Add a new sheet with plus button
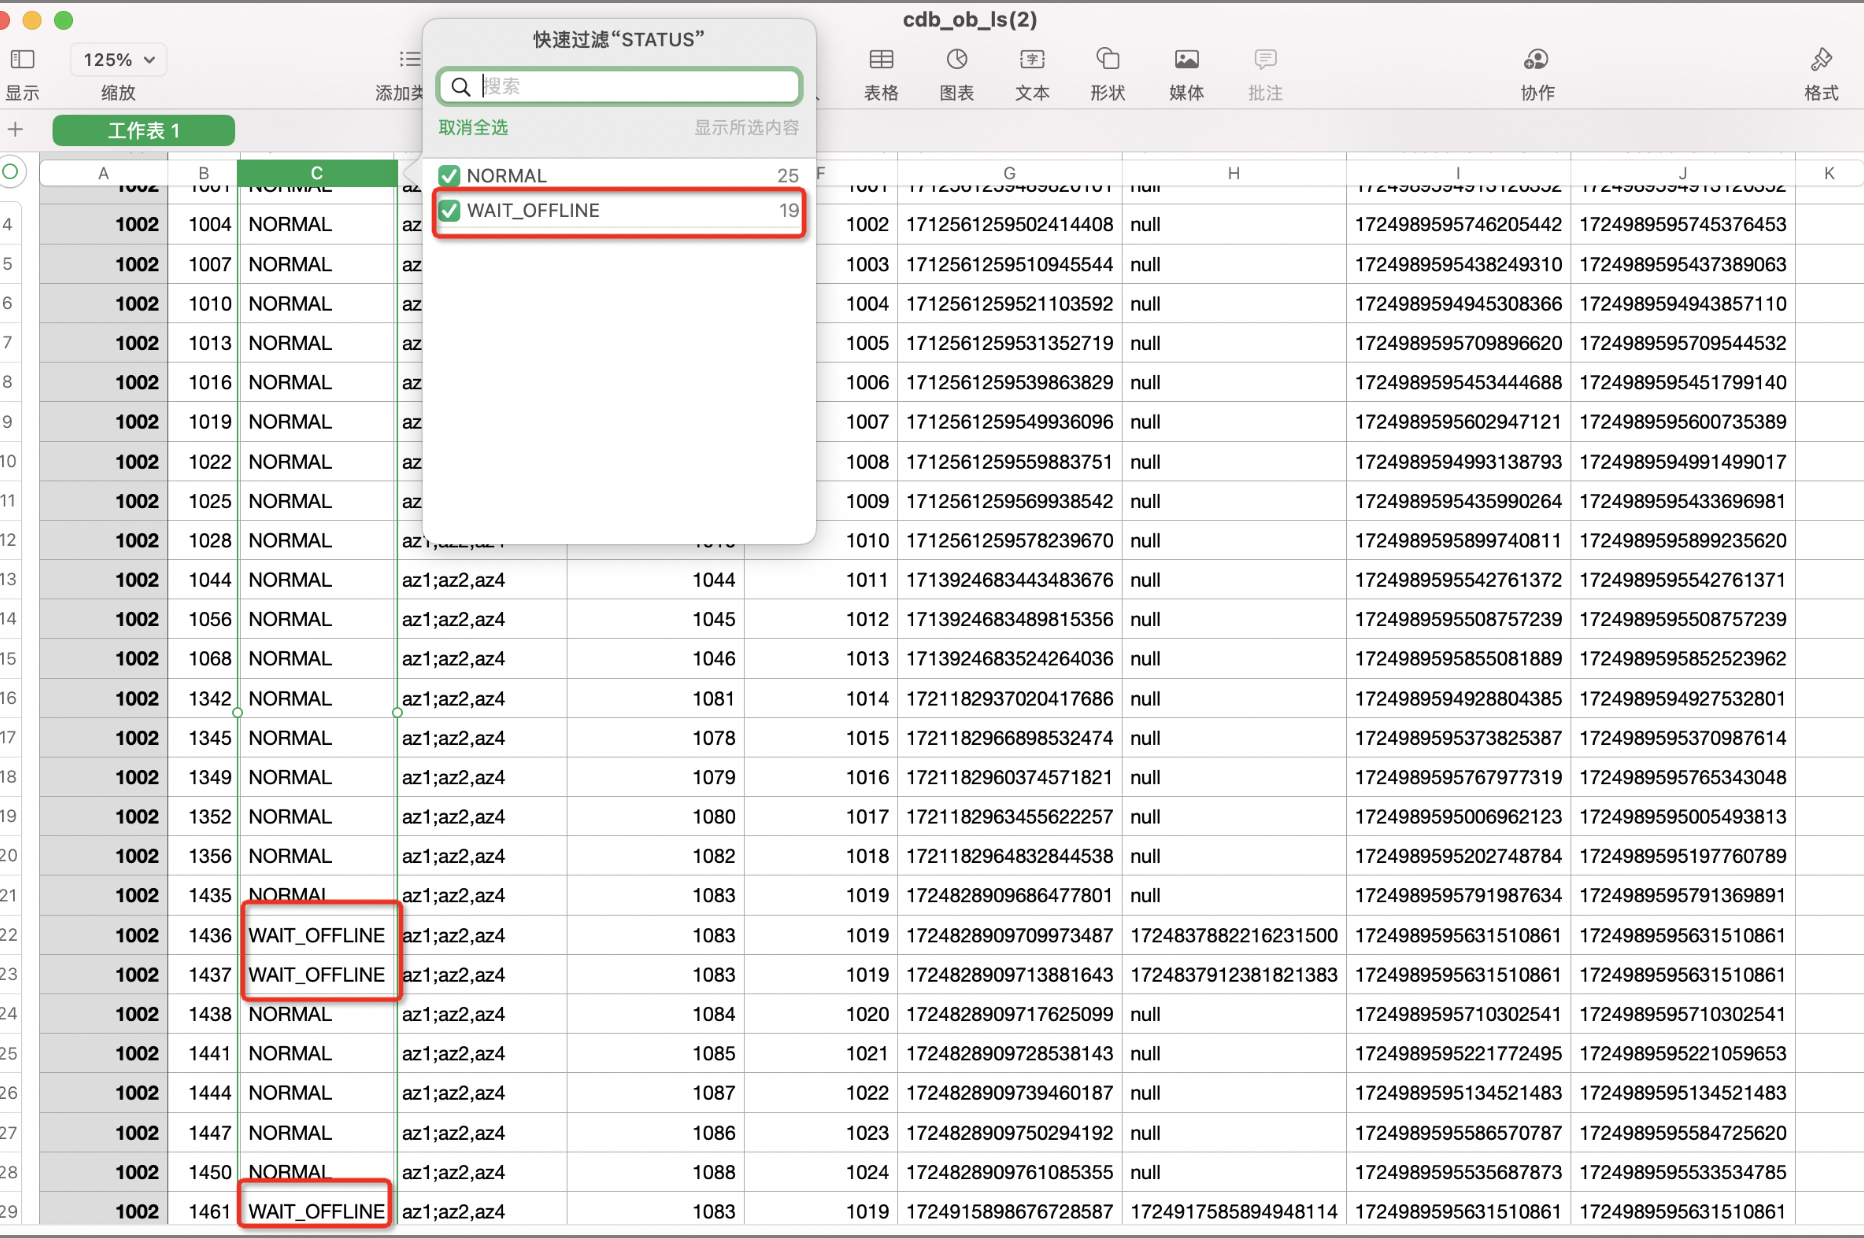 pyautogui.click(x=15, y=129)
